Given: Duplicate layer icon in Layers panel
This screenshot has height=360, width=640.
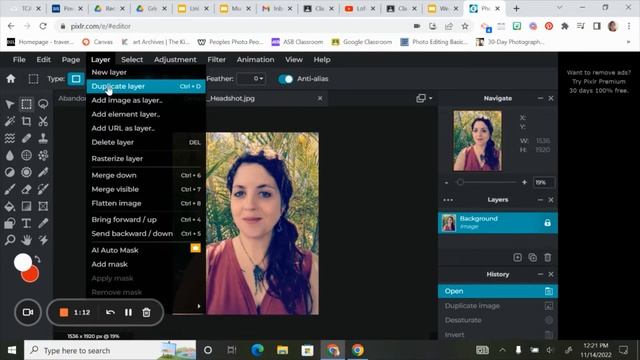Looking at the screenshot, I should 533,258.
